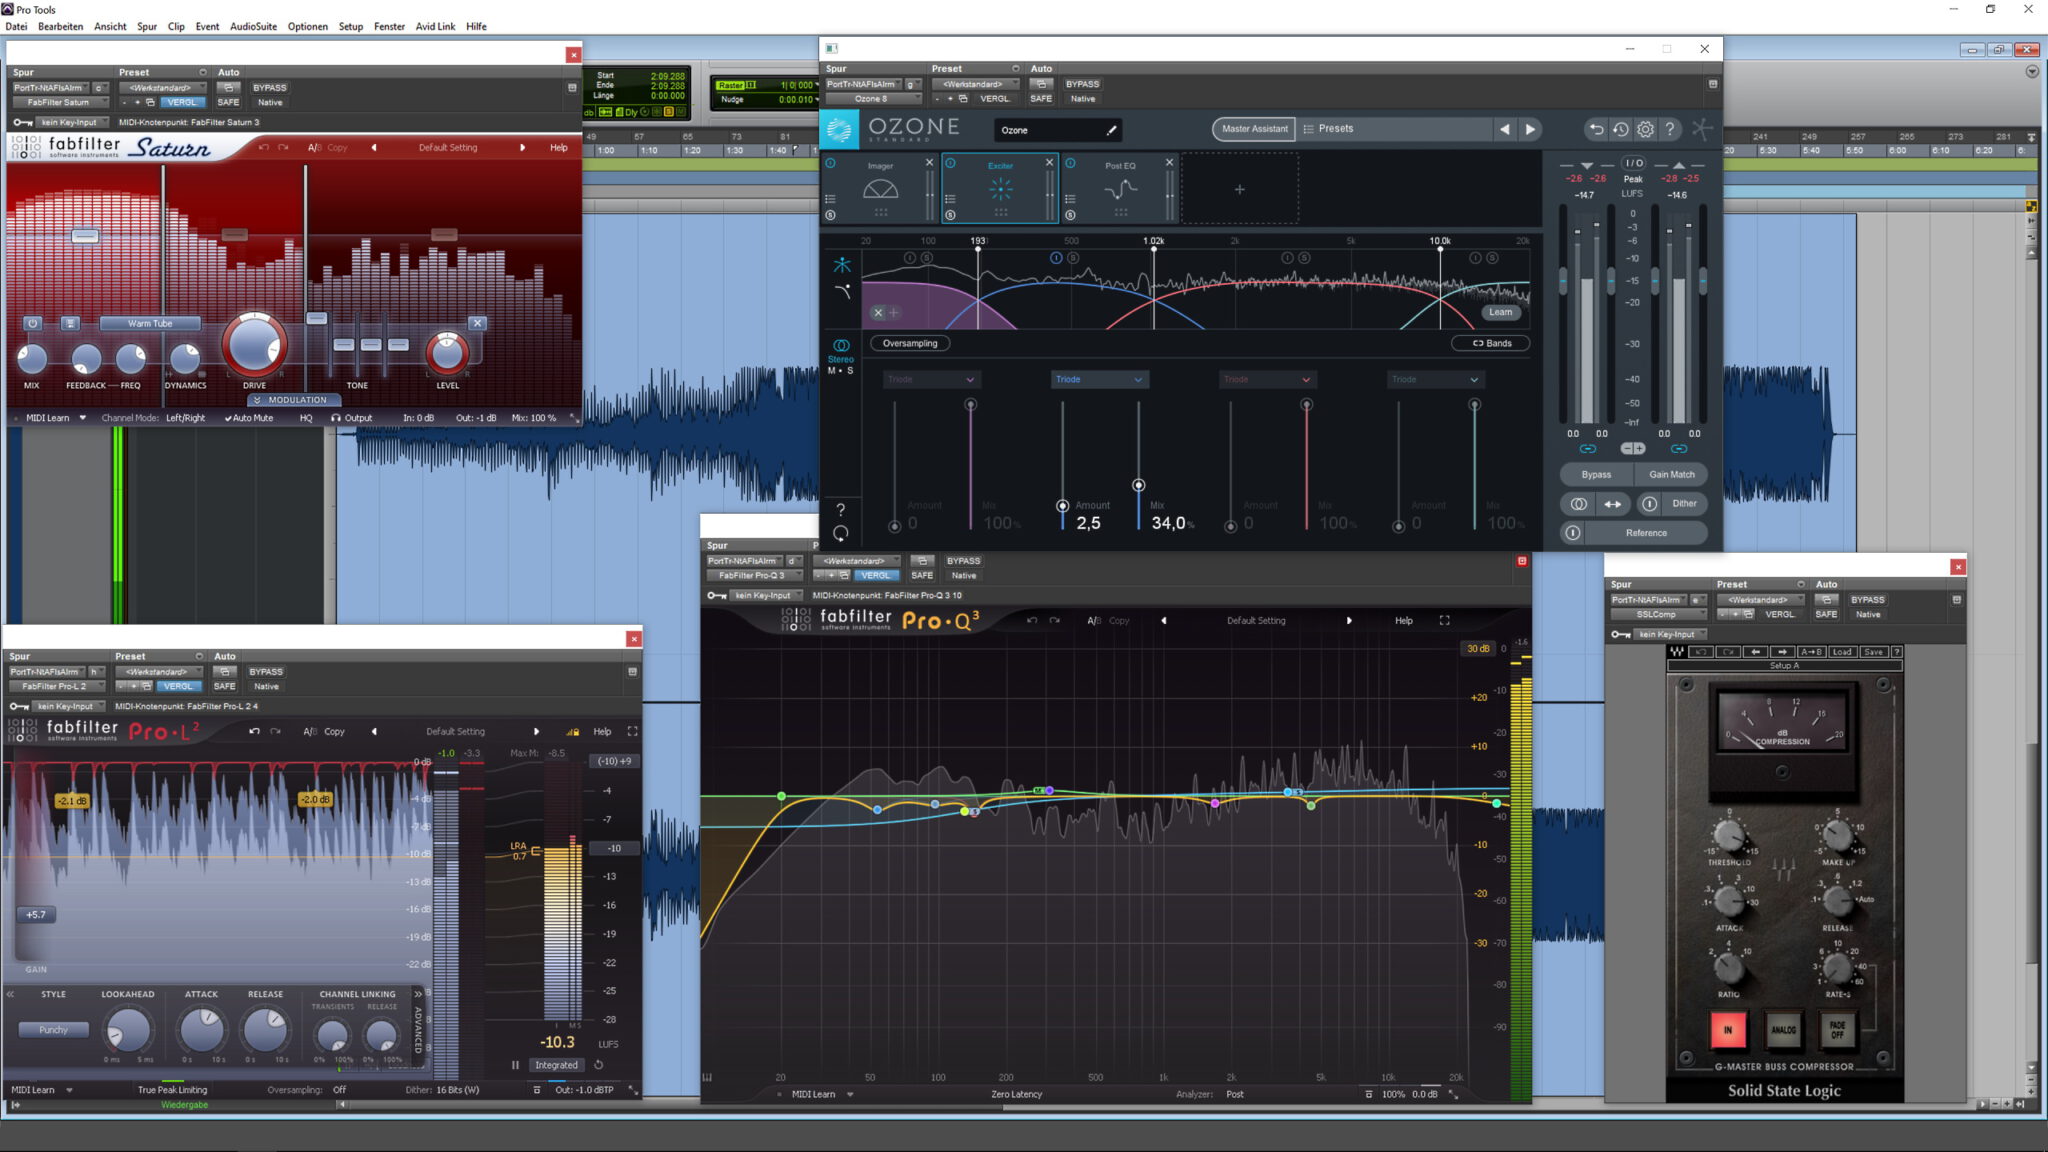The height and width of the screenshot is (1152, 2048).
Task: Click the Ozone input gain link icon
Action: [1587, 449]
